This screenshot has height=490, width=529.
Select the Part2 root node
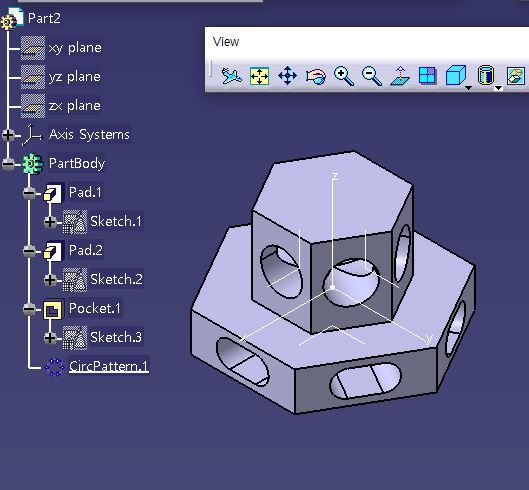44,18
